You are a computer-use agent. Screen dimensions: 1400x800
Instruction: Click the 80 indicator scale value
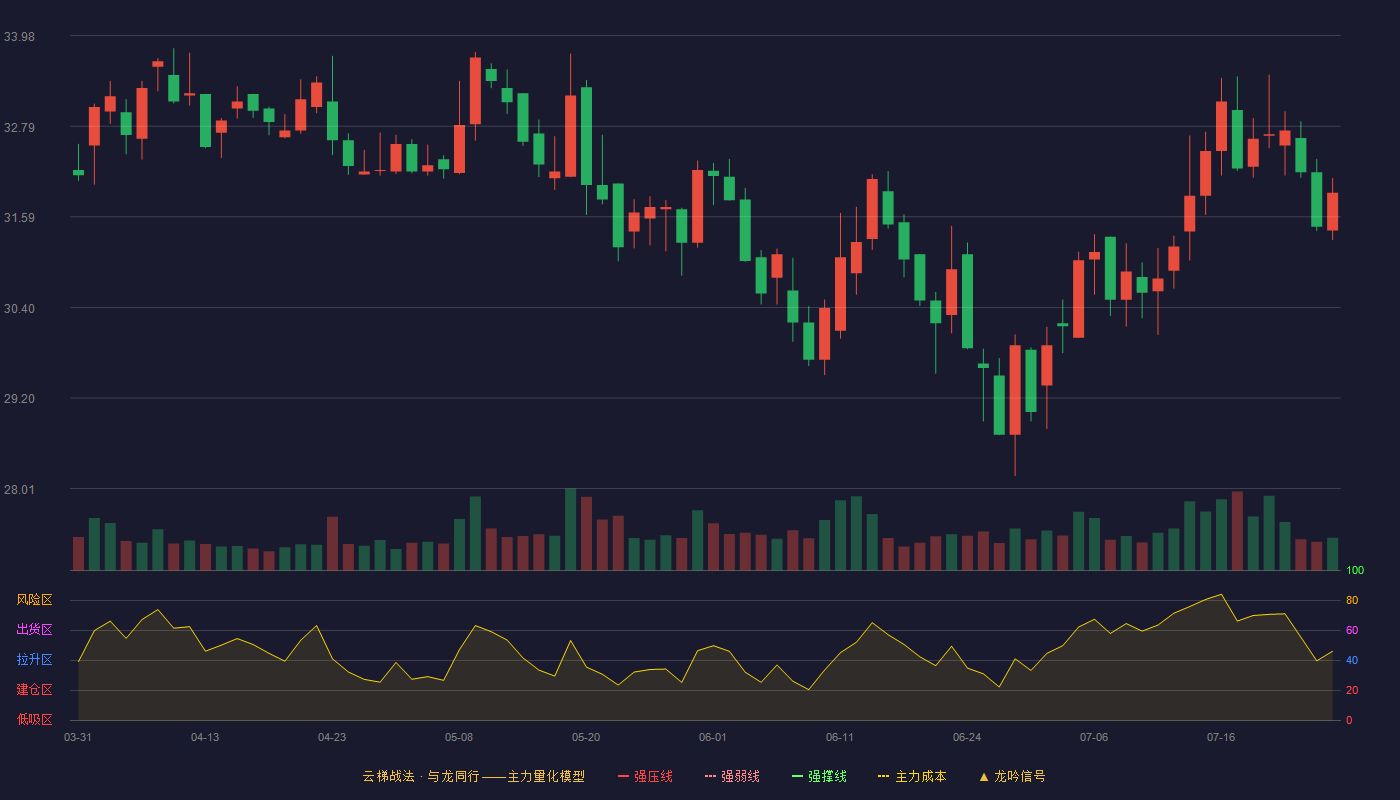[1352, 601]
